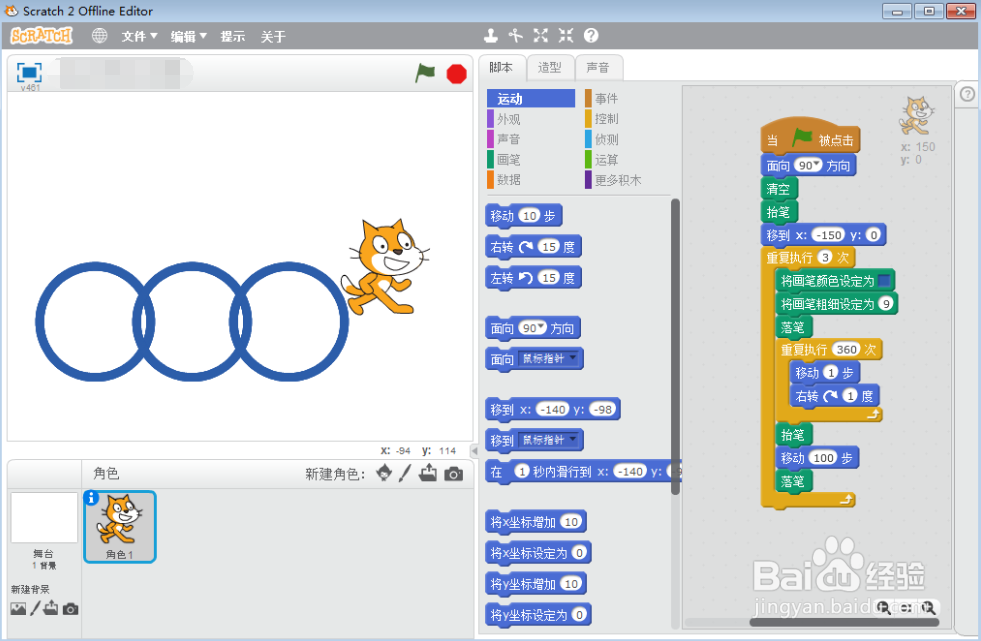Select the 运动 block category
Viewport: 981px width, 641px height.
pos(531,98)
